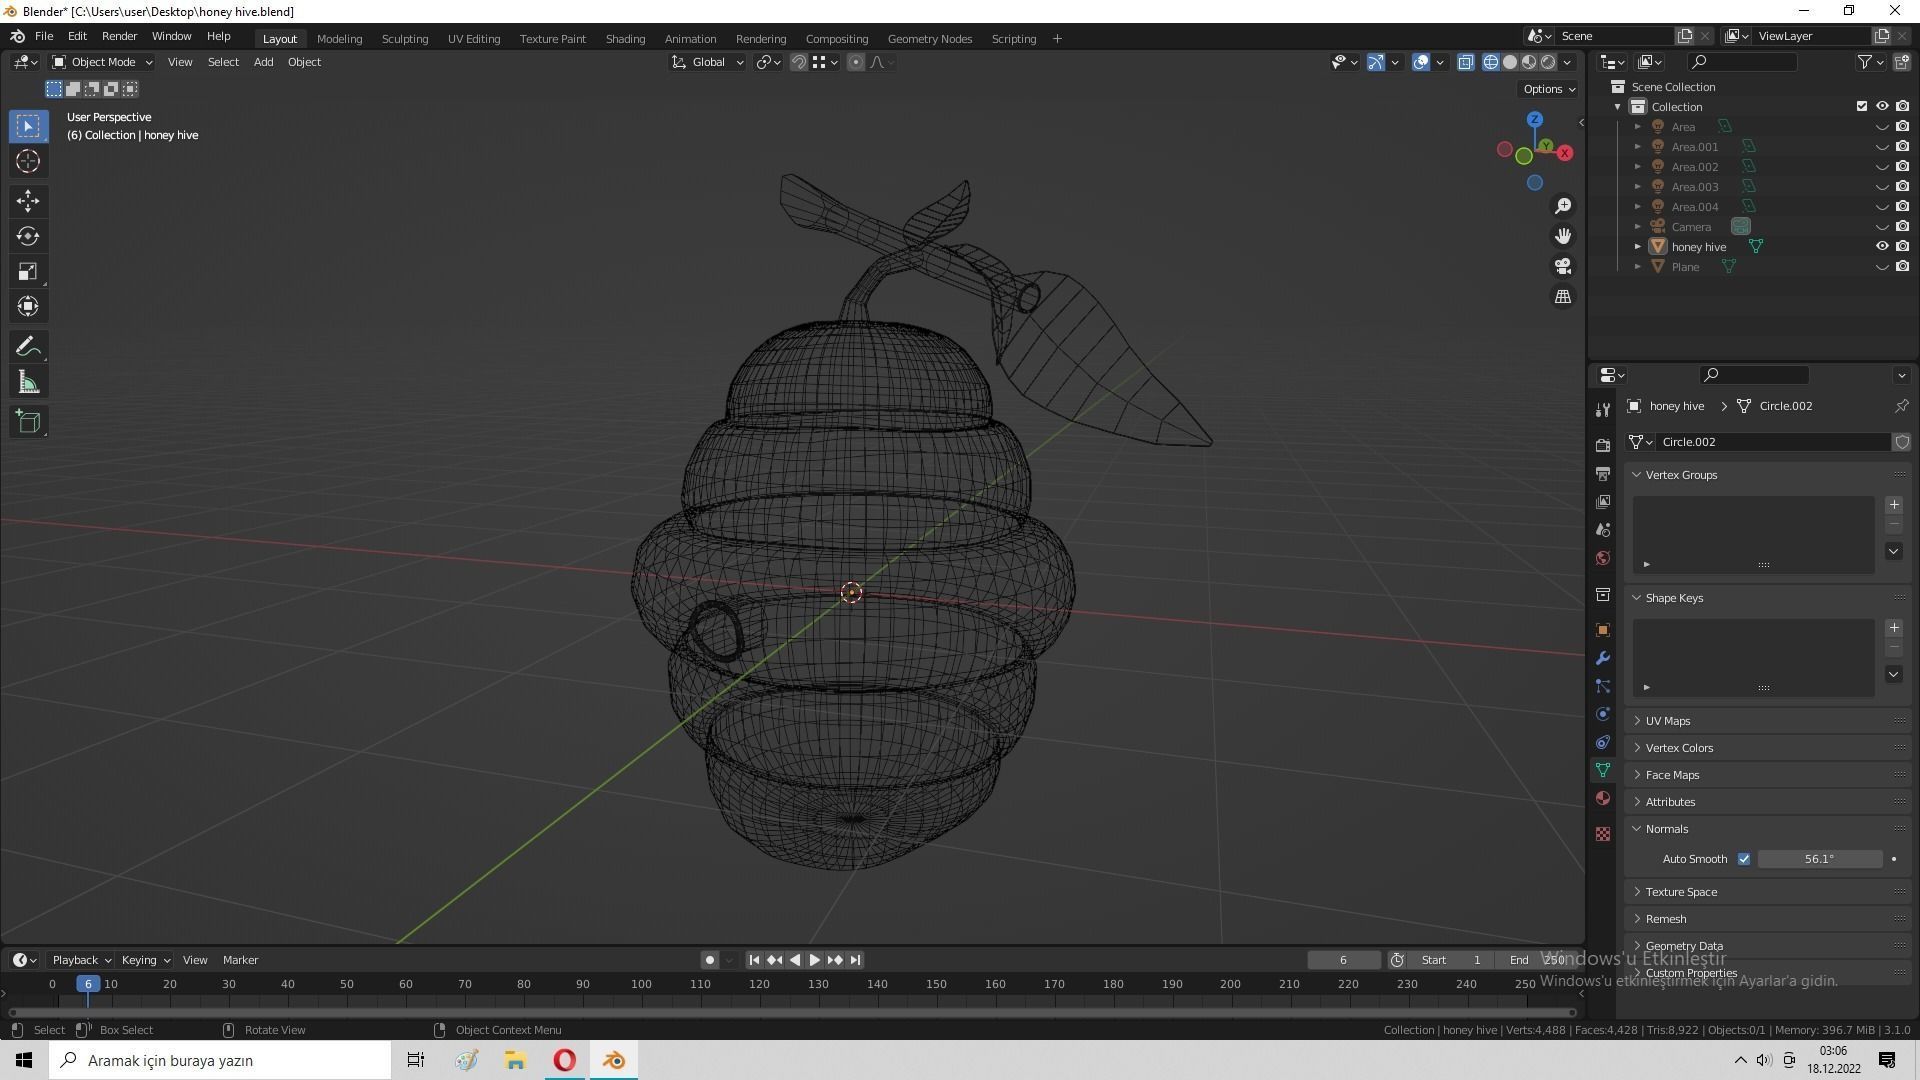The image size is (1920, 1080).
Task: Switch perspective/orthographic grid icon
Action: (x=1562, y=297)
